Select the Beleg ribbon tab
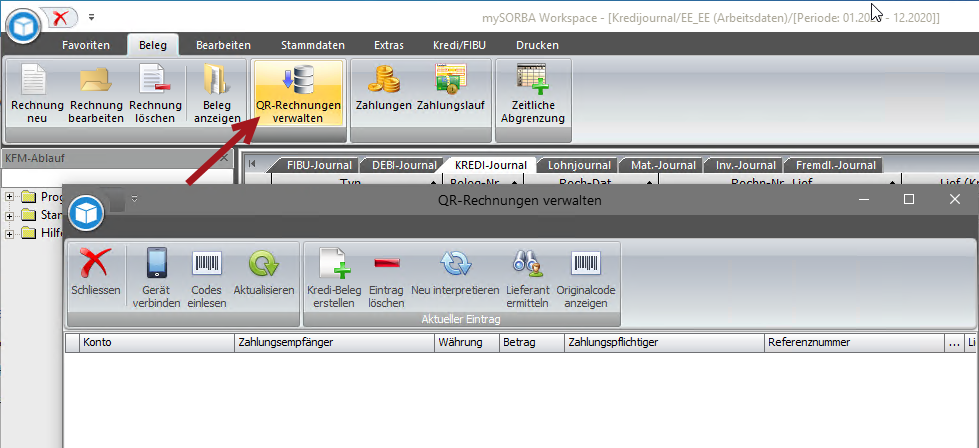This screenshot has height=448, width=979. [x=153, y=45]
